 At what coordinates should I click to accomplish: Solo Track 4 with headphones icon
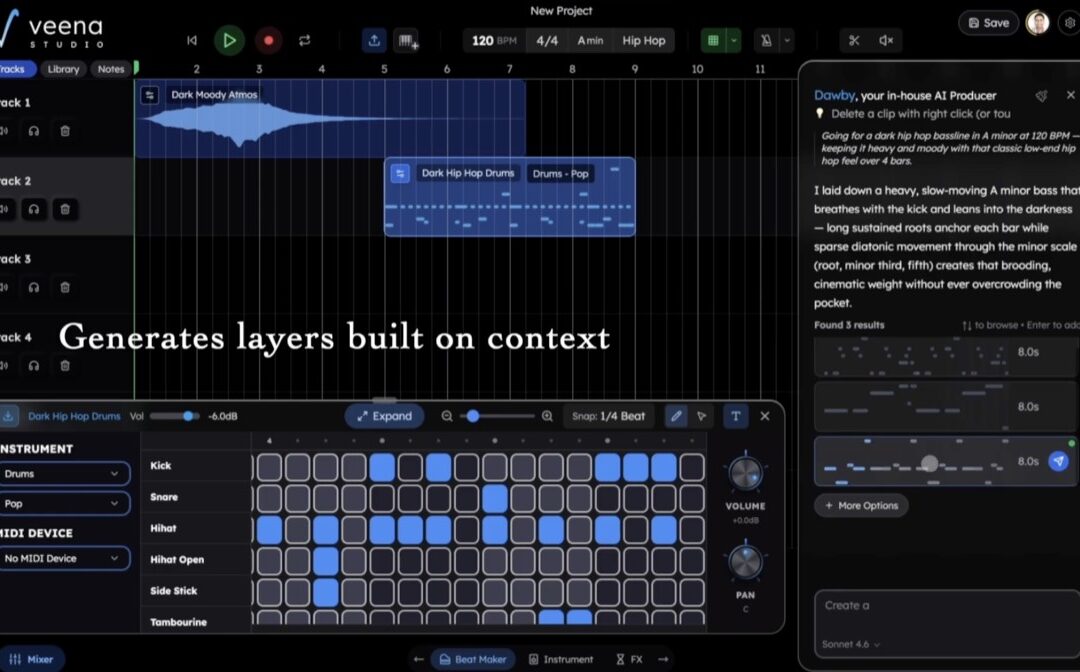[34, 366]
